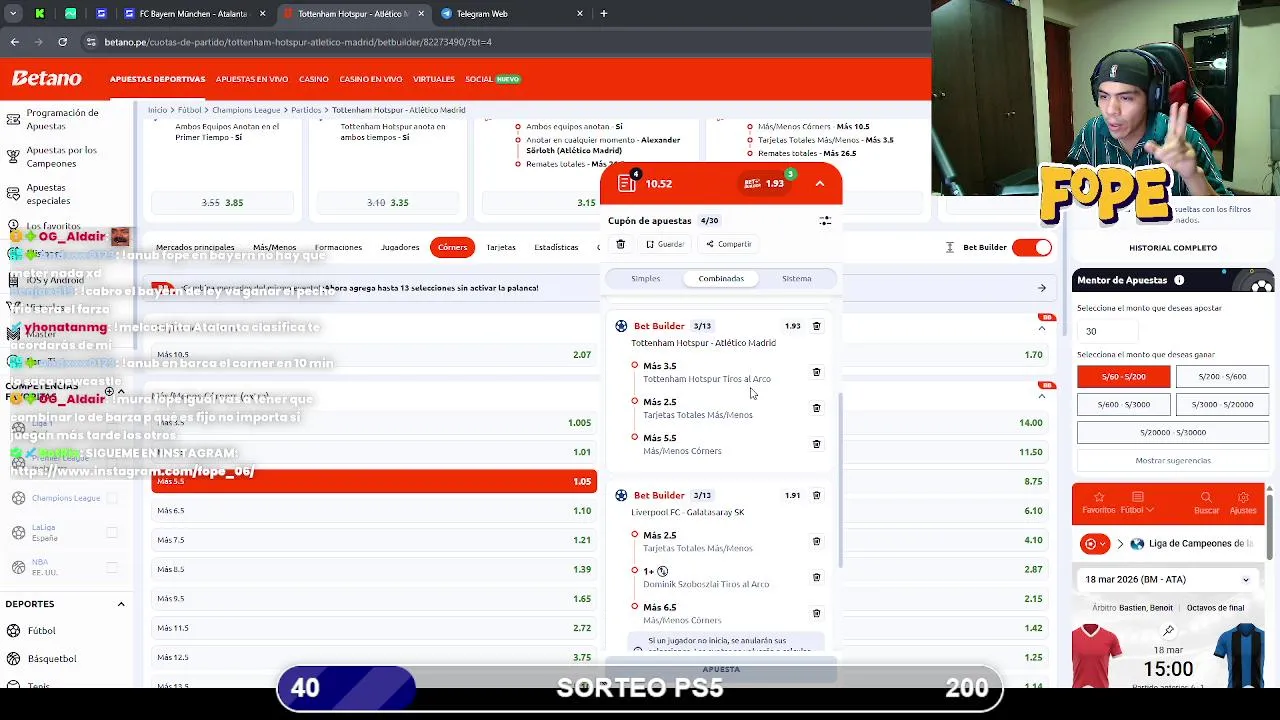Screen dimensions: 1280x720
Task: Click Mostrar sugerencias button
Action: (x=1173, y=461)
